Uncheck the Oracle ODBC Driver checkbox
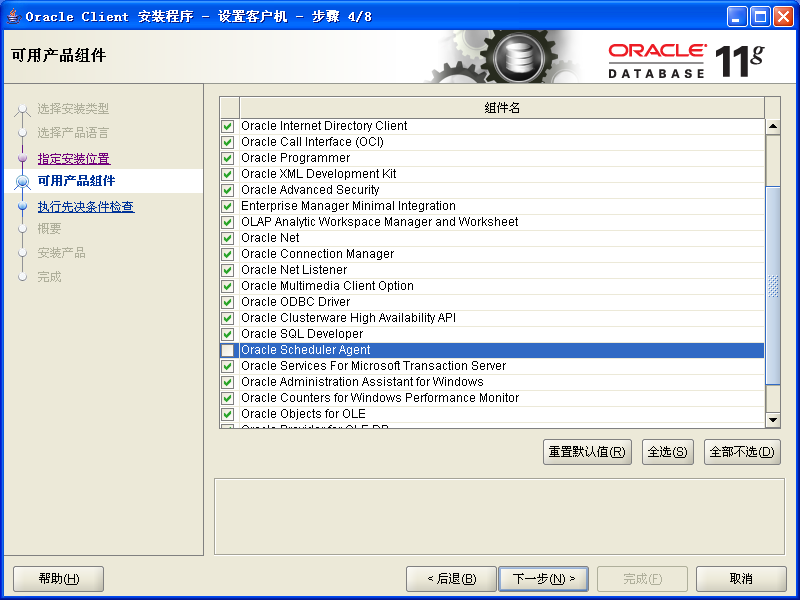Image resolution: width=800 pixels, height=600 pixels. pos(228,302)
